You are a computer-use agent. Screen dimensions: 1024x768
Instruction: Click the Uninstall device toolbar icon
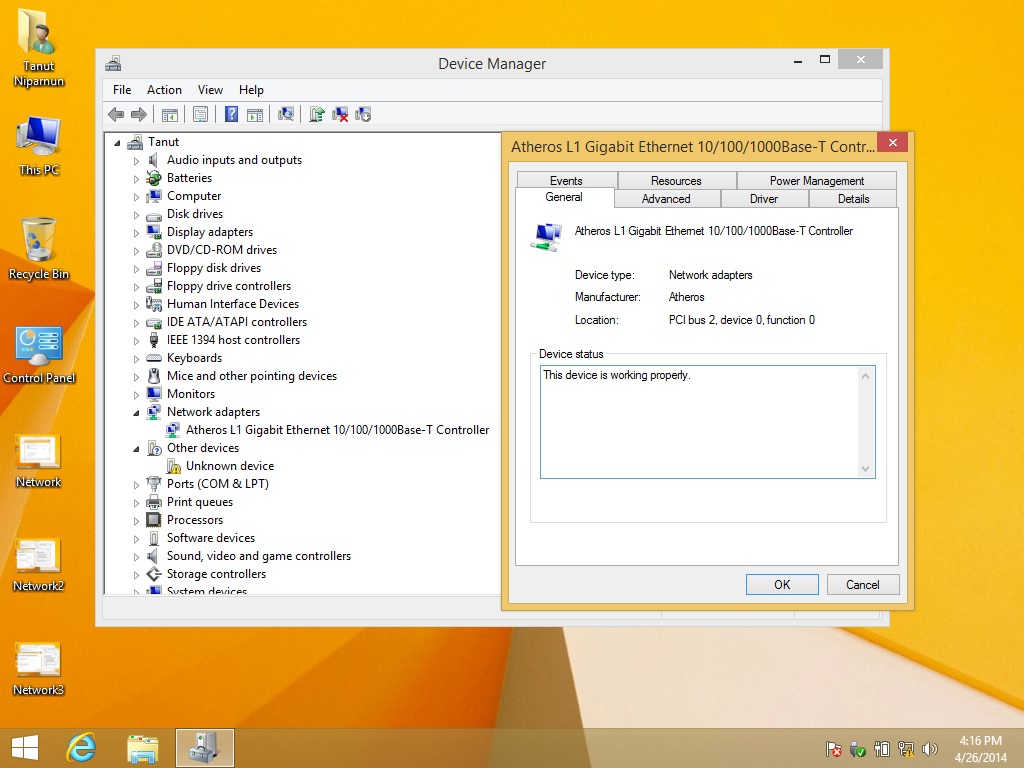[x=340, y=115]
